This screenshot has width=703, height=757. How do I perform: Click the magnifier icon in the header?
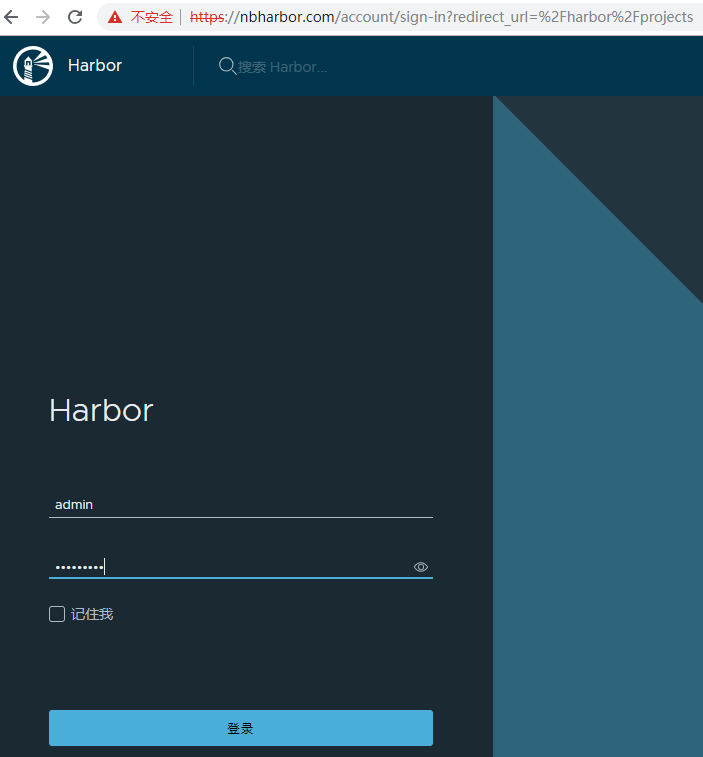pyautogui.click(x=227, y=66)
